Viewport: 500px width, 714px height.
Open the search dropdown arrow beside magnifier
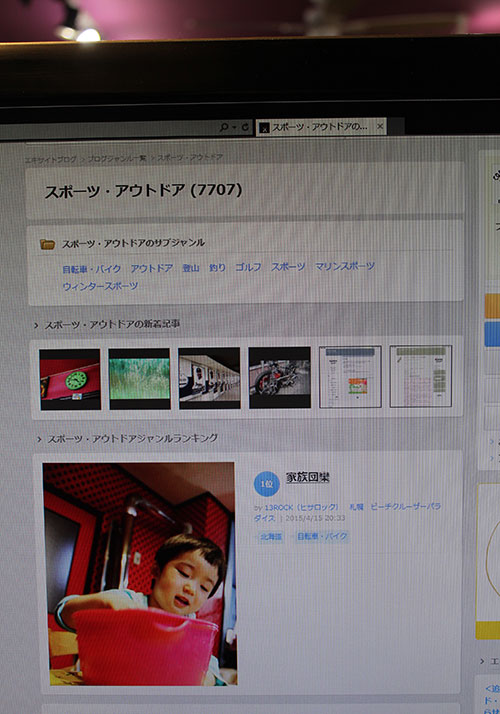pos(234,128)
